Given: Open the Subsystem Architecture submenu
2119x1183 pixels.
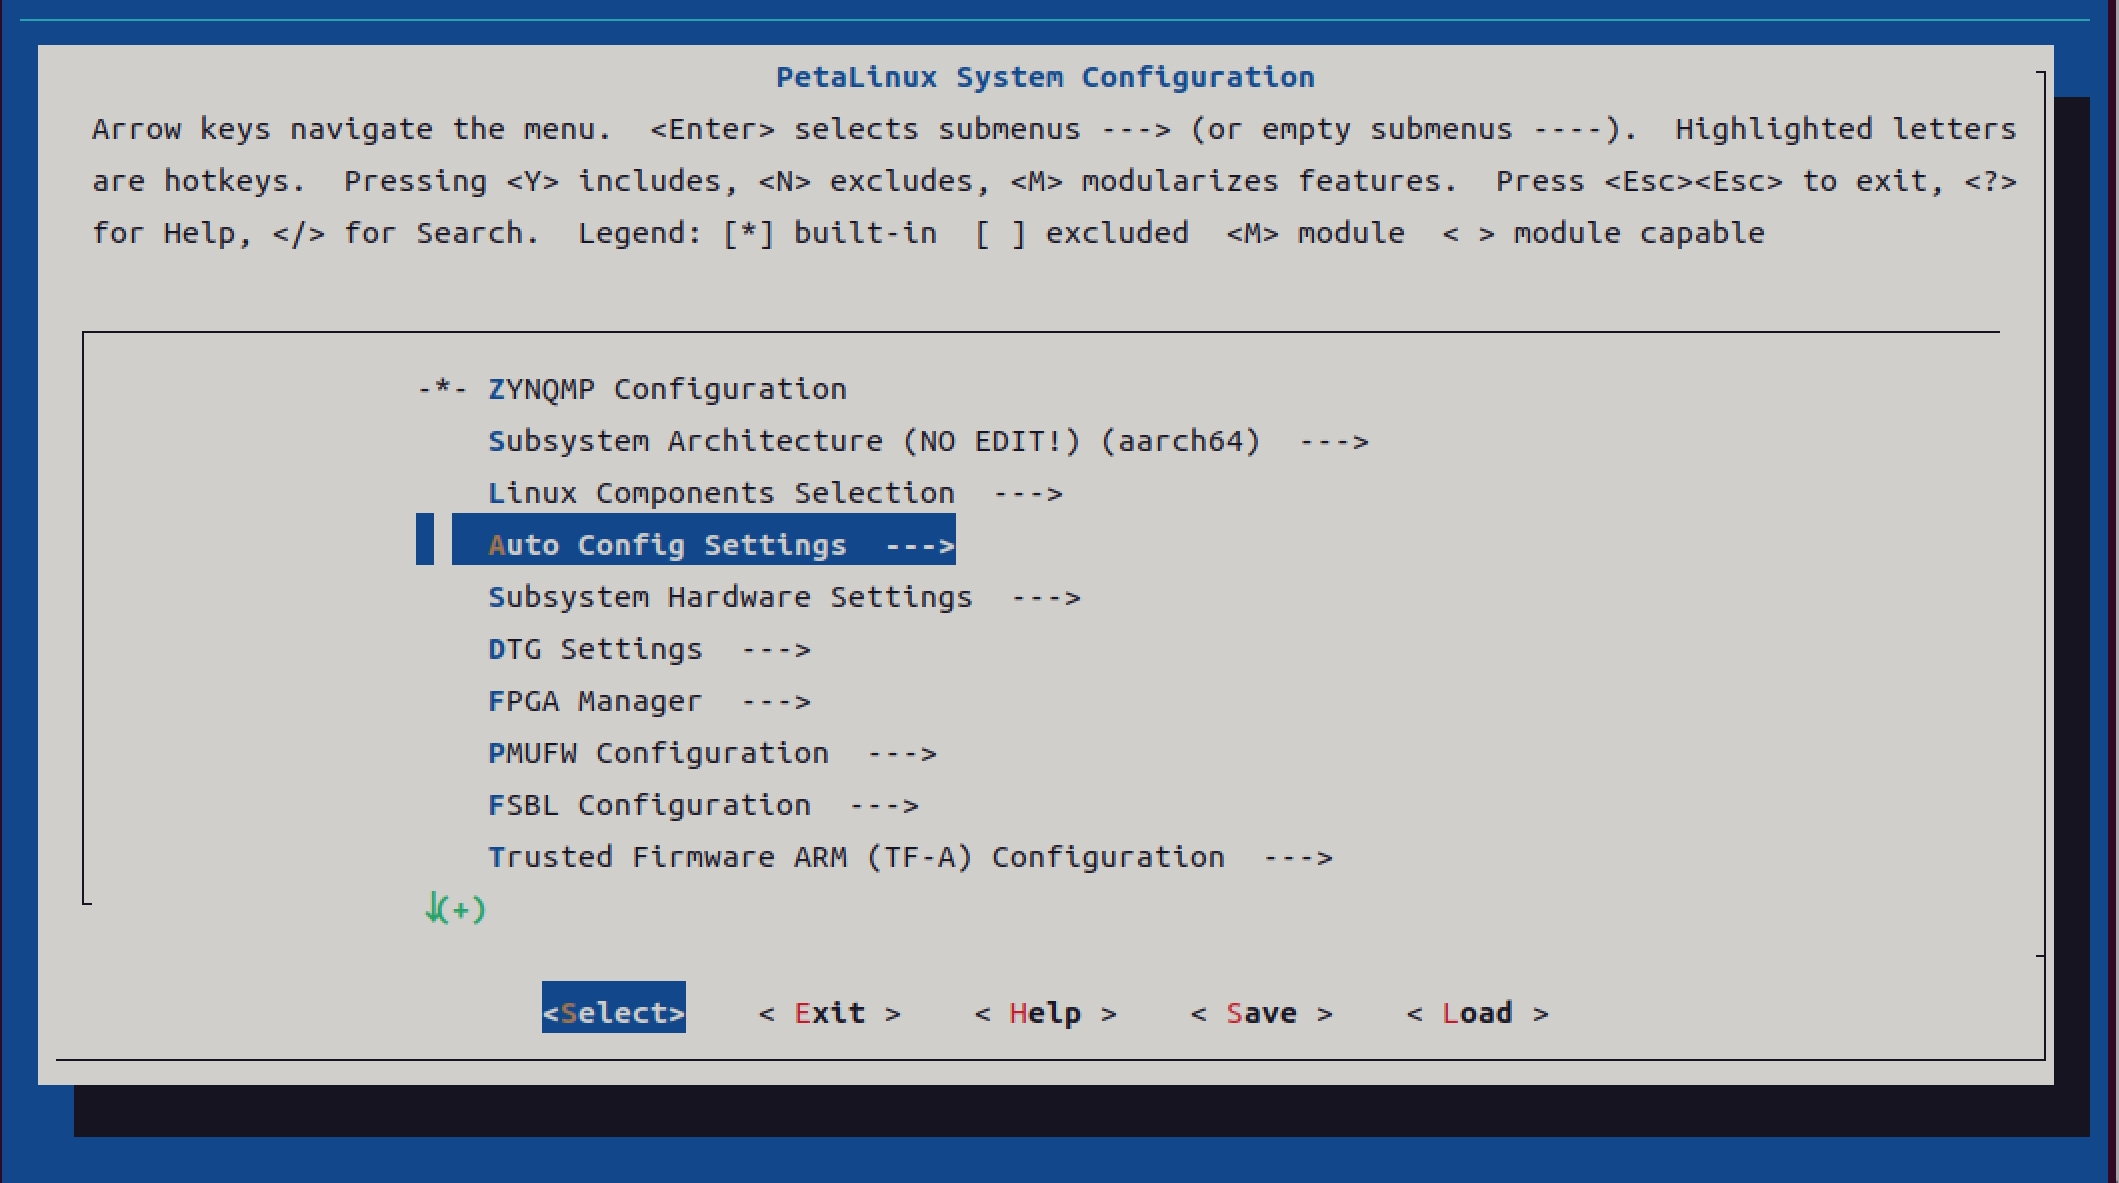Looking at the screenshot, I should click(928, 441).
